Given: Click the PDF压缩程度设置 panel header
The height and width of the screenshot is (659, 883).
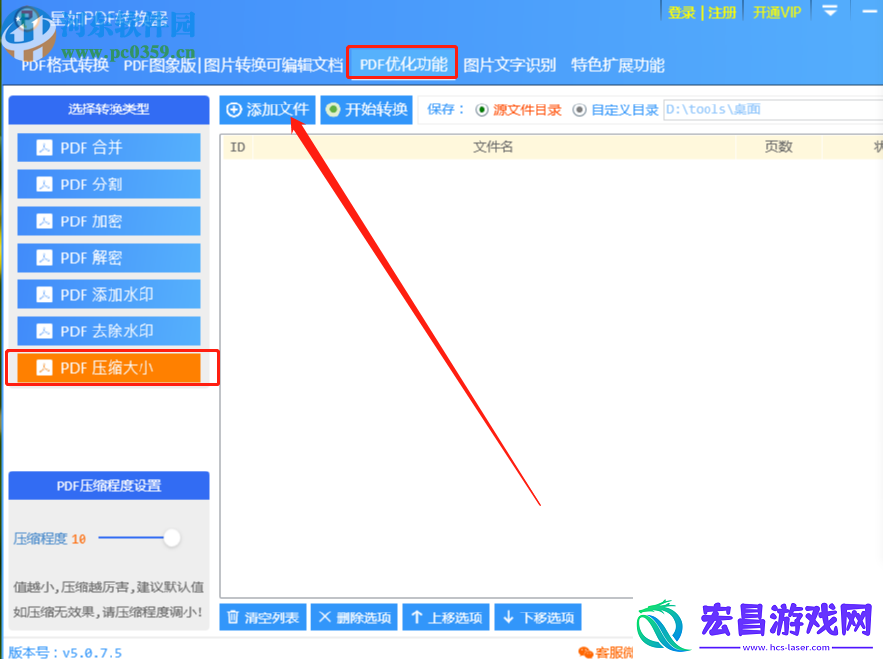Looking at the screenshot, I should pyautogui.click(x=109, y=486).
